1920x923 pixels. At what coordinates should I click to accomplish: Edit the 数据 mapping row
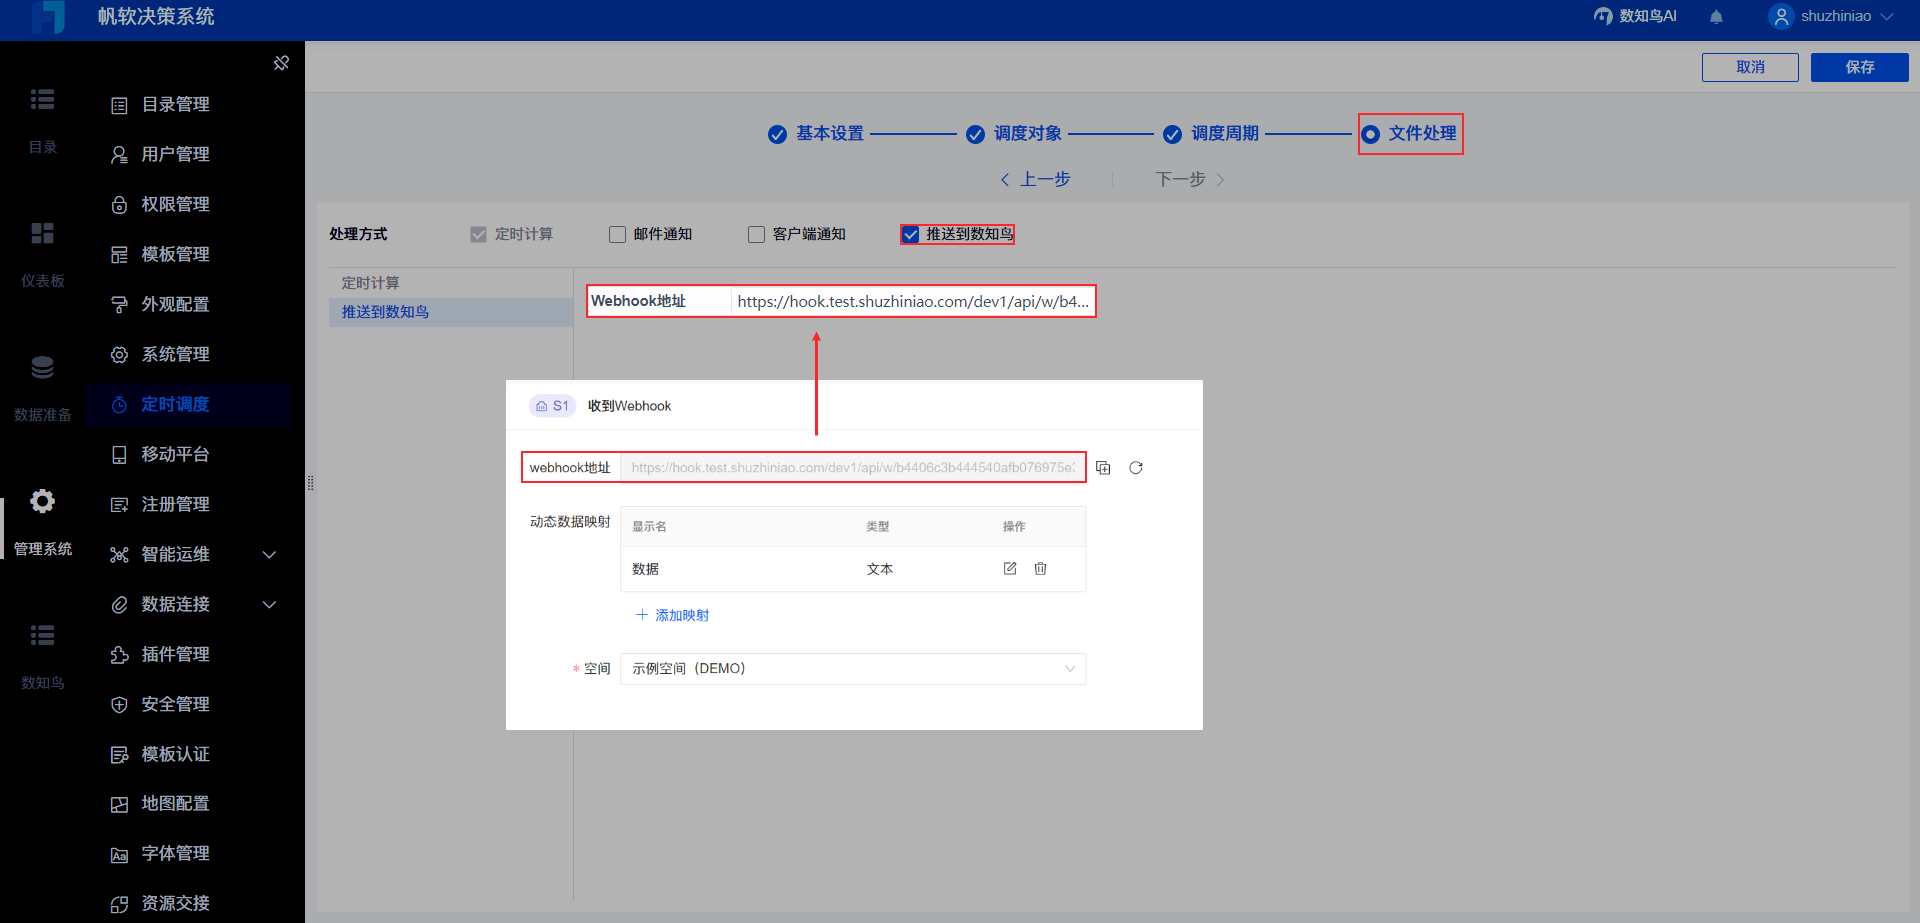click(x=1010, y=568)
